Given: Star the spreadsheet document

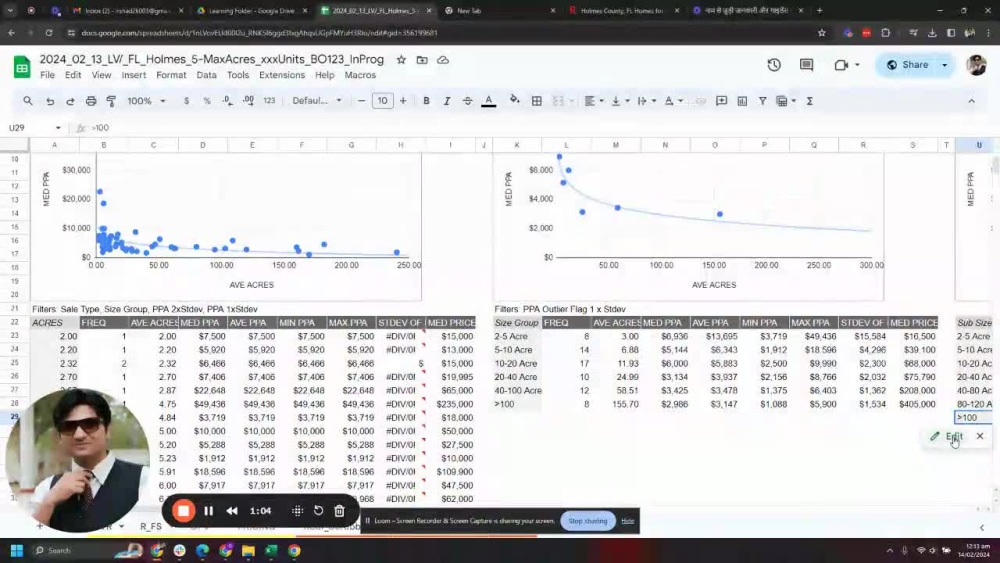Looking at the screenshot, I should pos(401,60).
